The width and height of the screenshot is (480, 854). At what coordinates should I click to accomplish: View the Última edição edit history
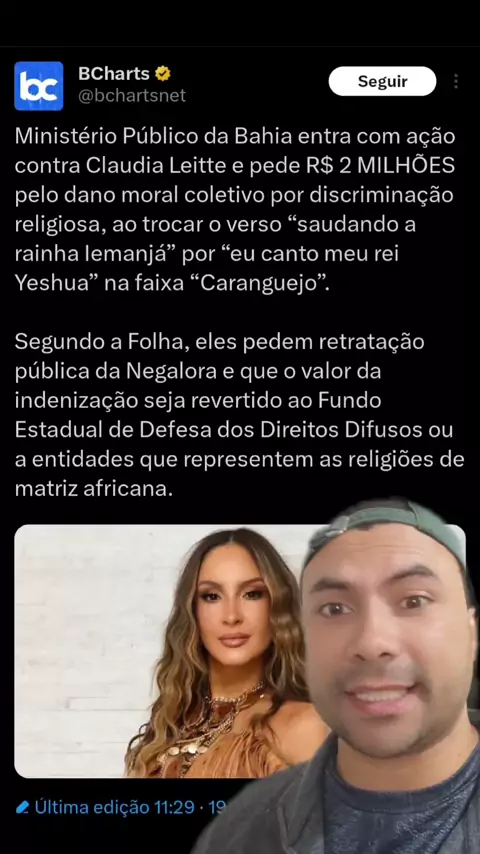pyautogui.click(x=92, y=807)
